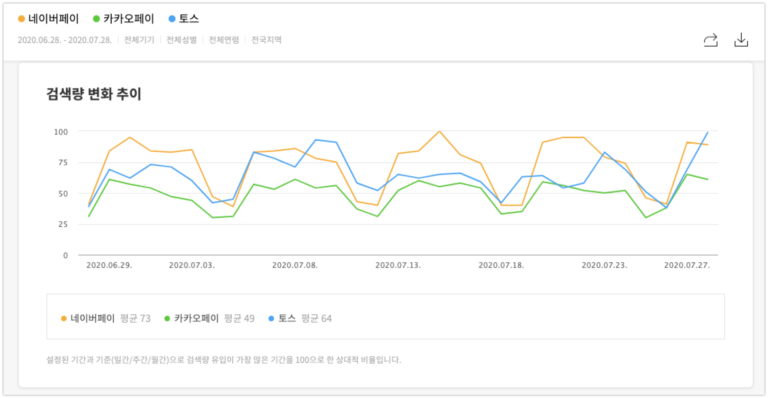Click the 전체연령 age filter
This screenshot has width=768, height=398.
tap(224, 40)
